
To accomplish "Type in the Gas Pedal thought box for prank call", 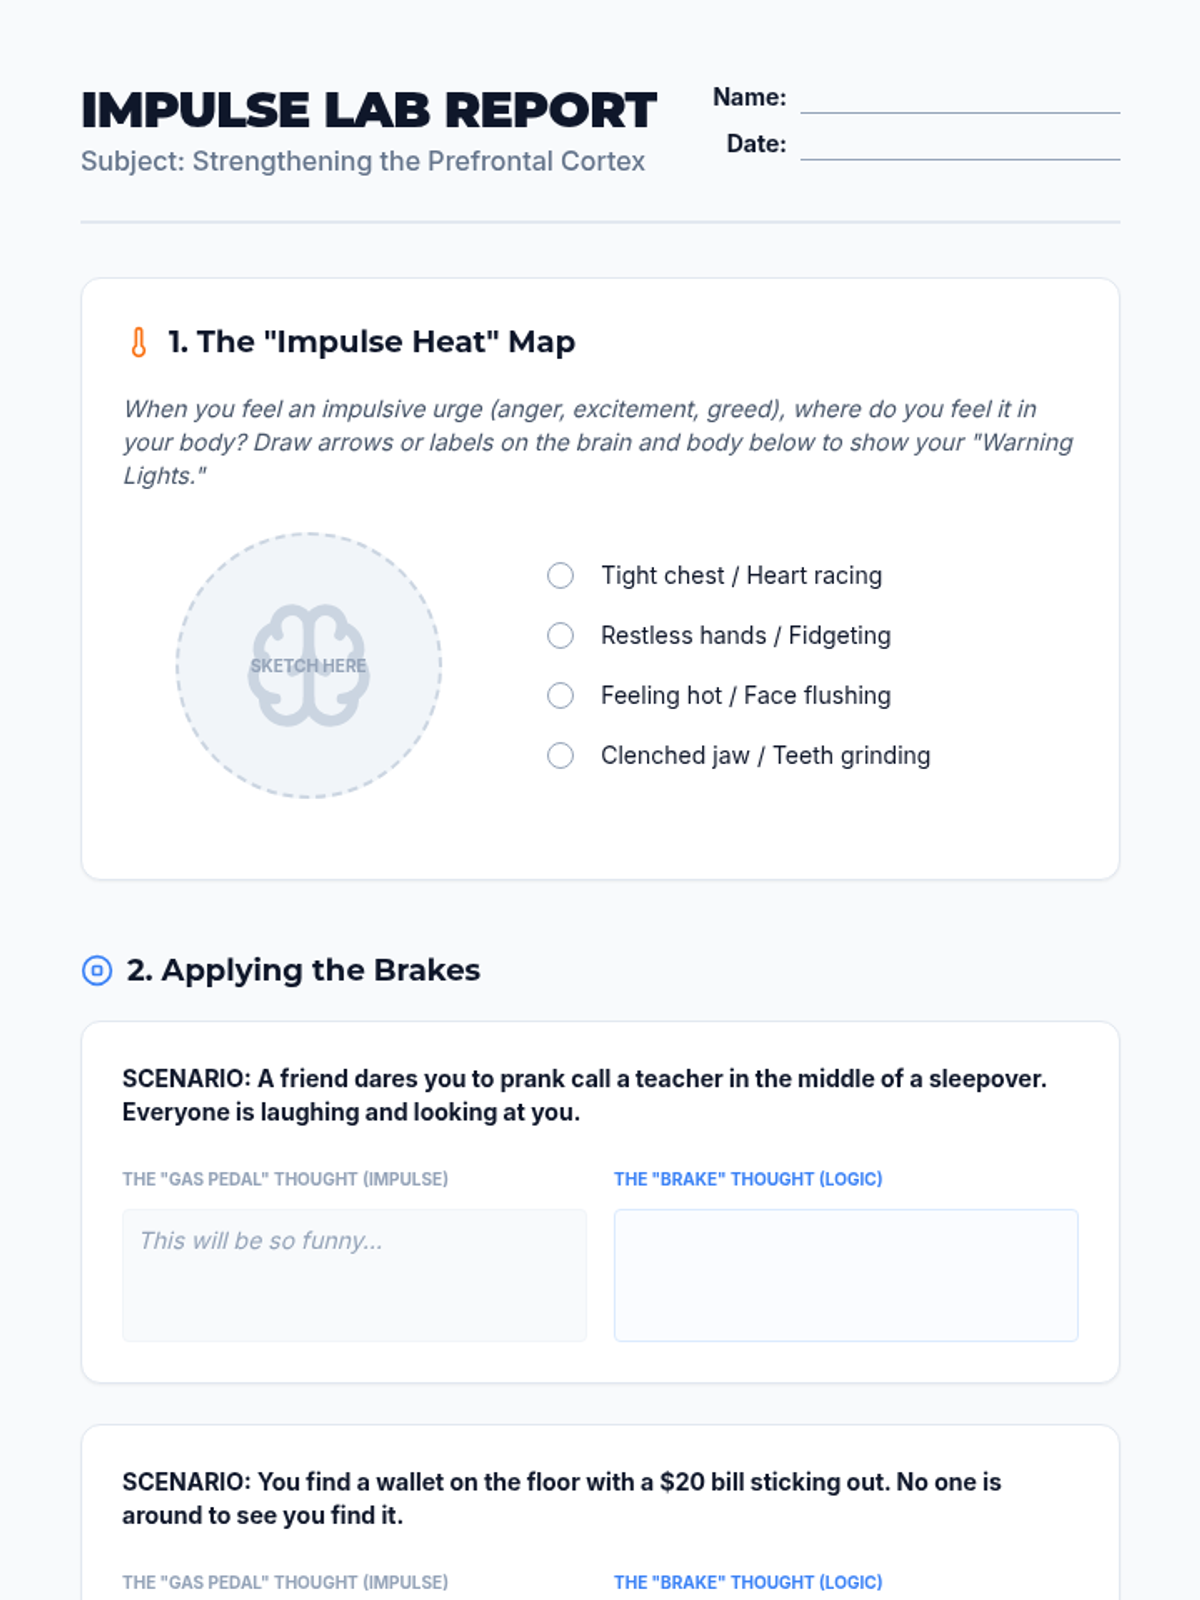I will tap(354, 1275).
